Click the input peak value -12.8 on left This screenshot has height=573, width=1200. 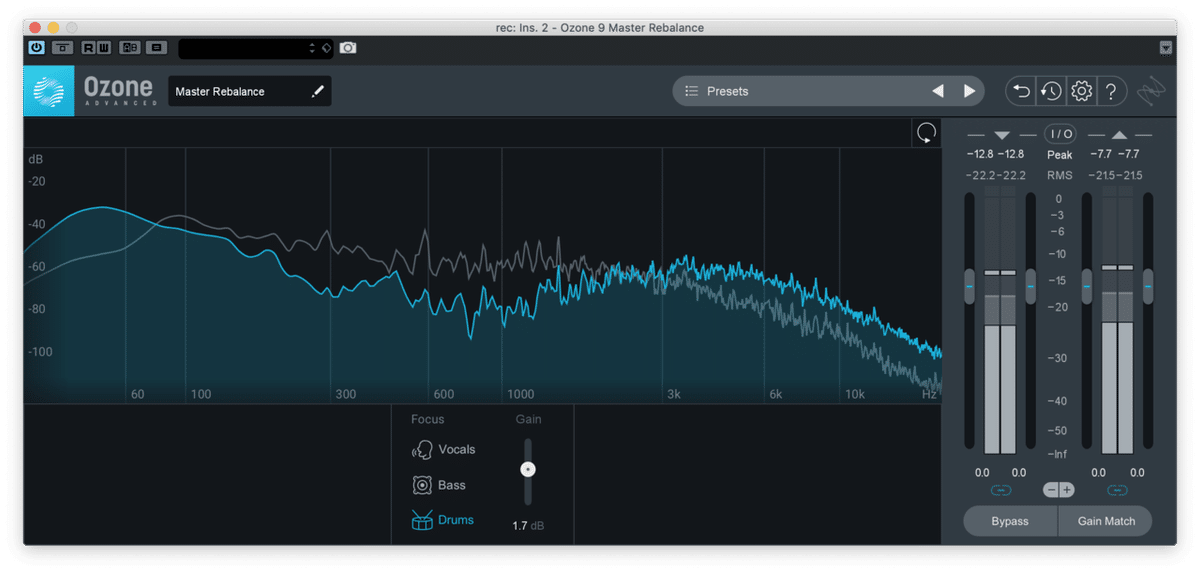[980, 154]
